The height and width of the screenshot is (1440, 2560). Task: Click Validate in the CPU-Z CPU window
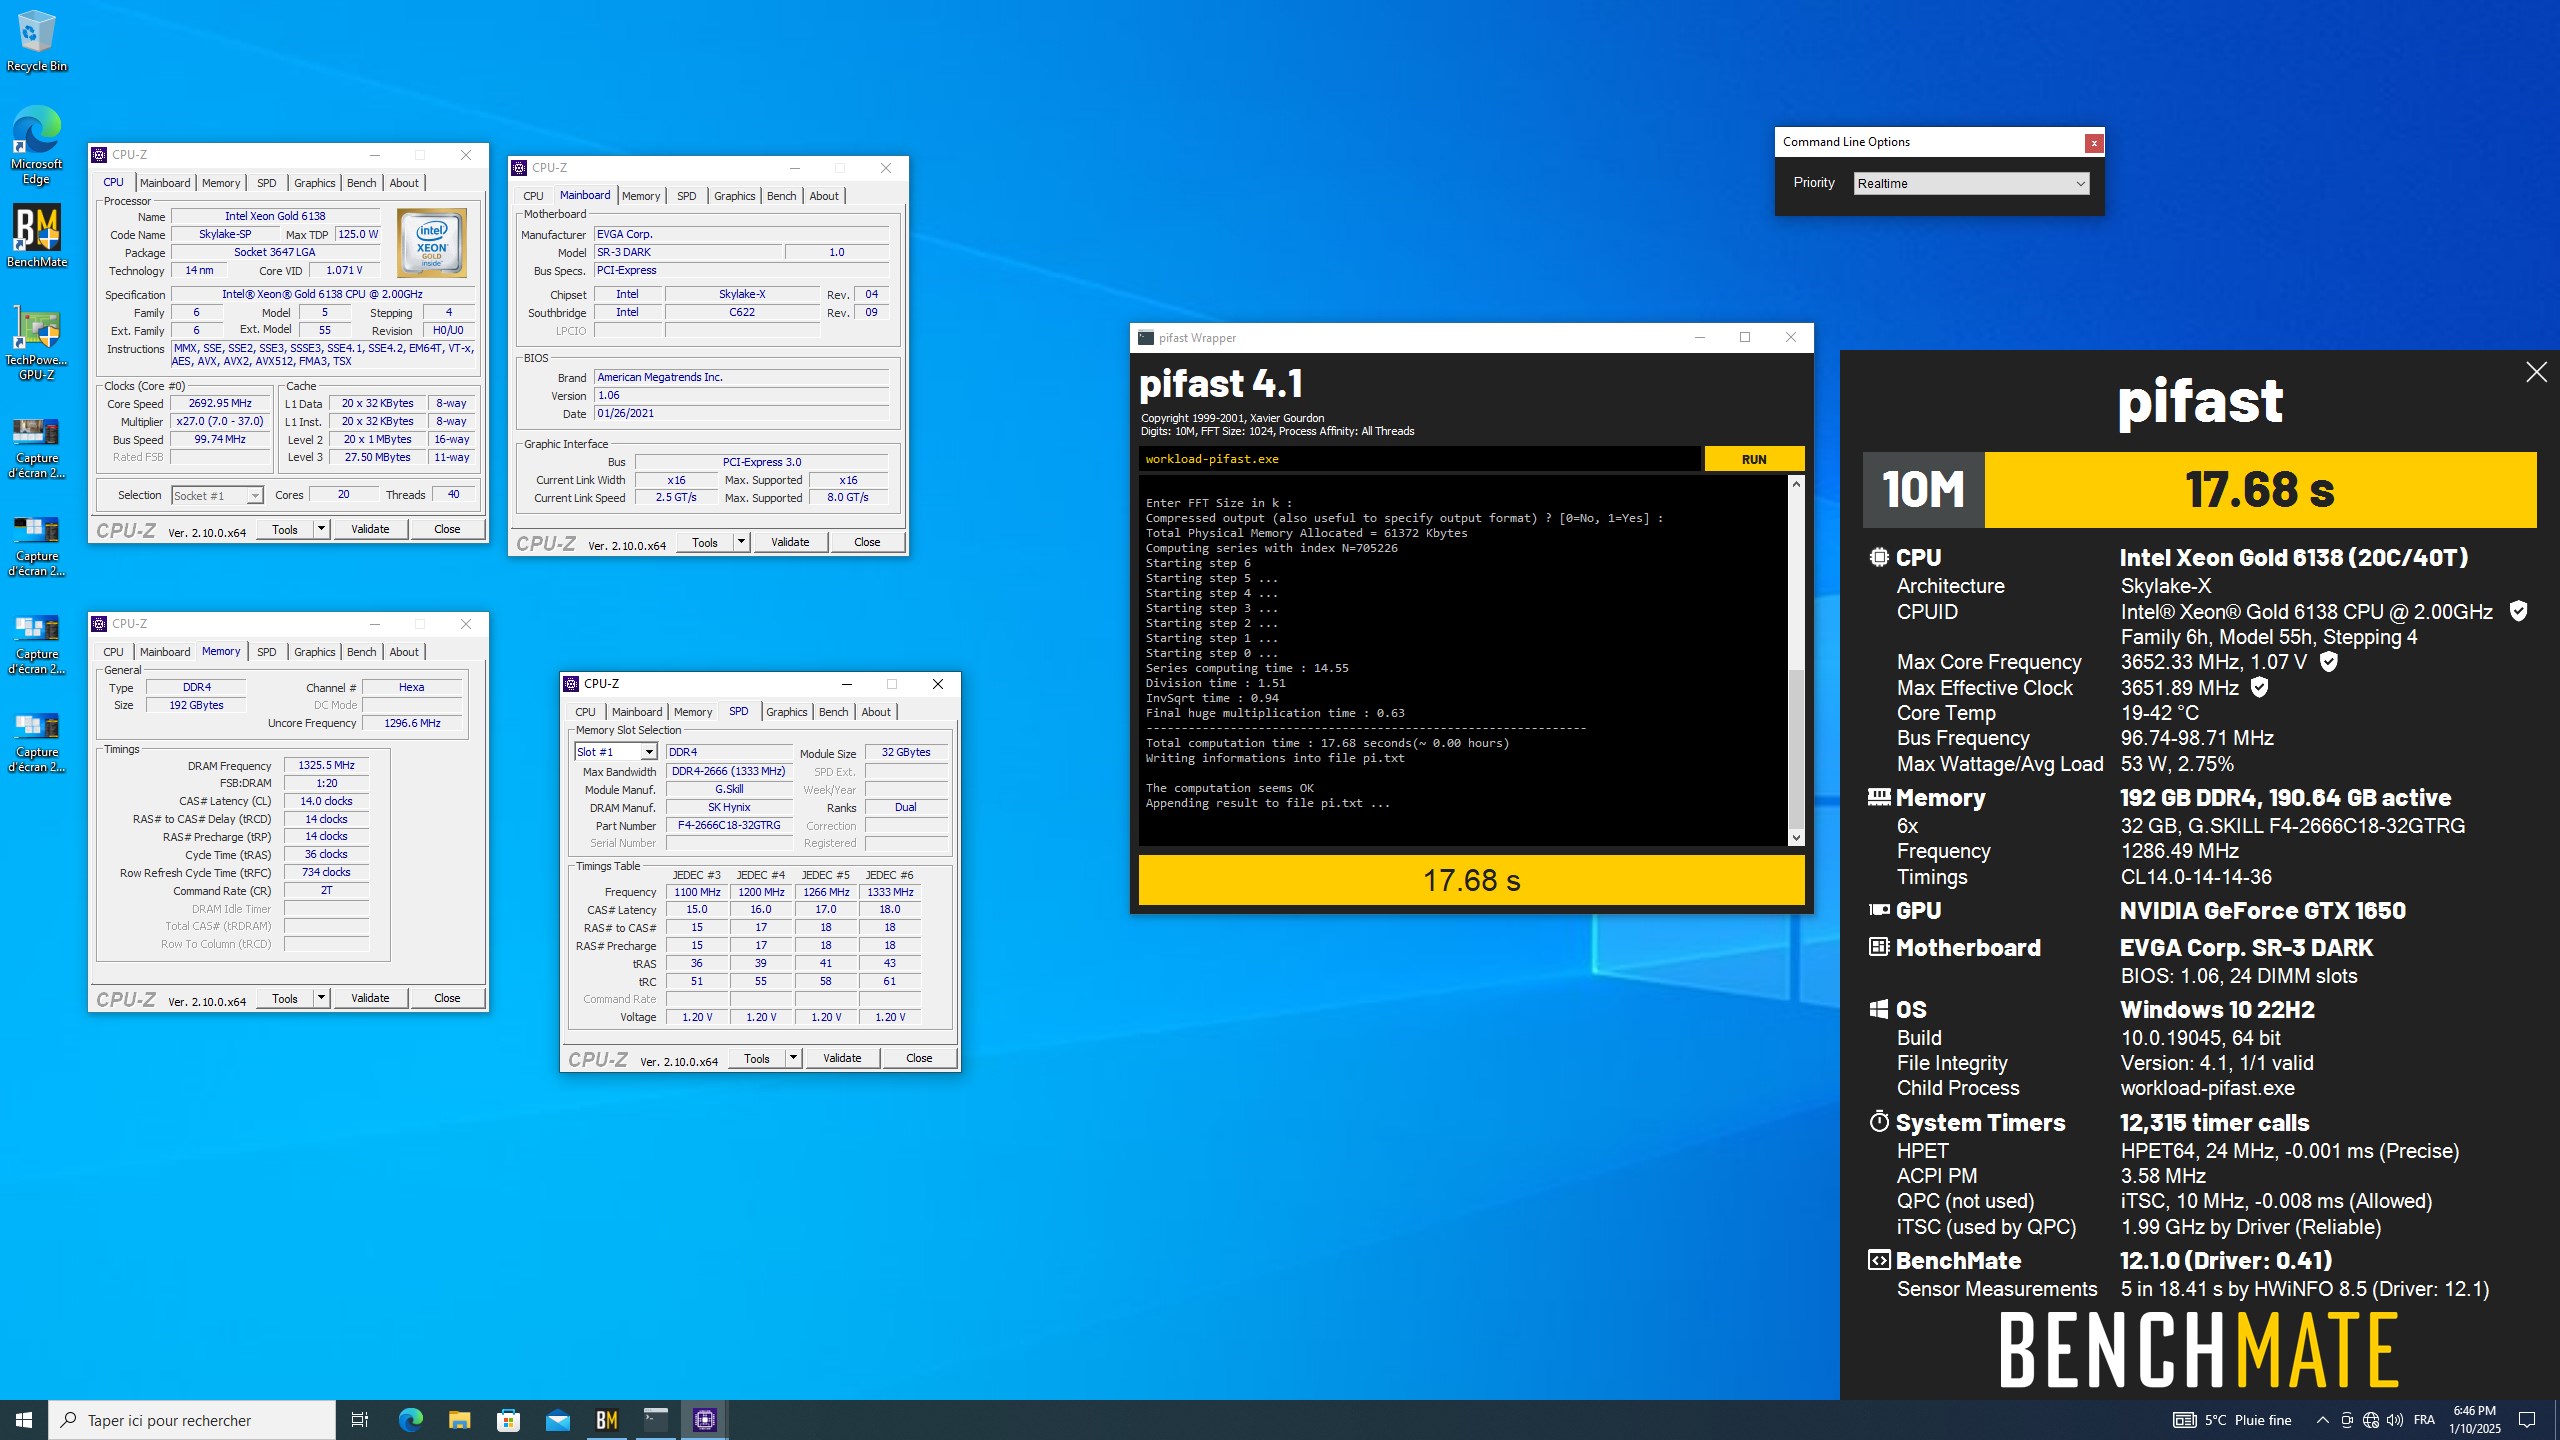click(370, 529)
